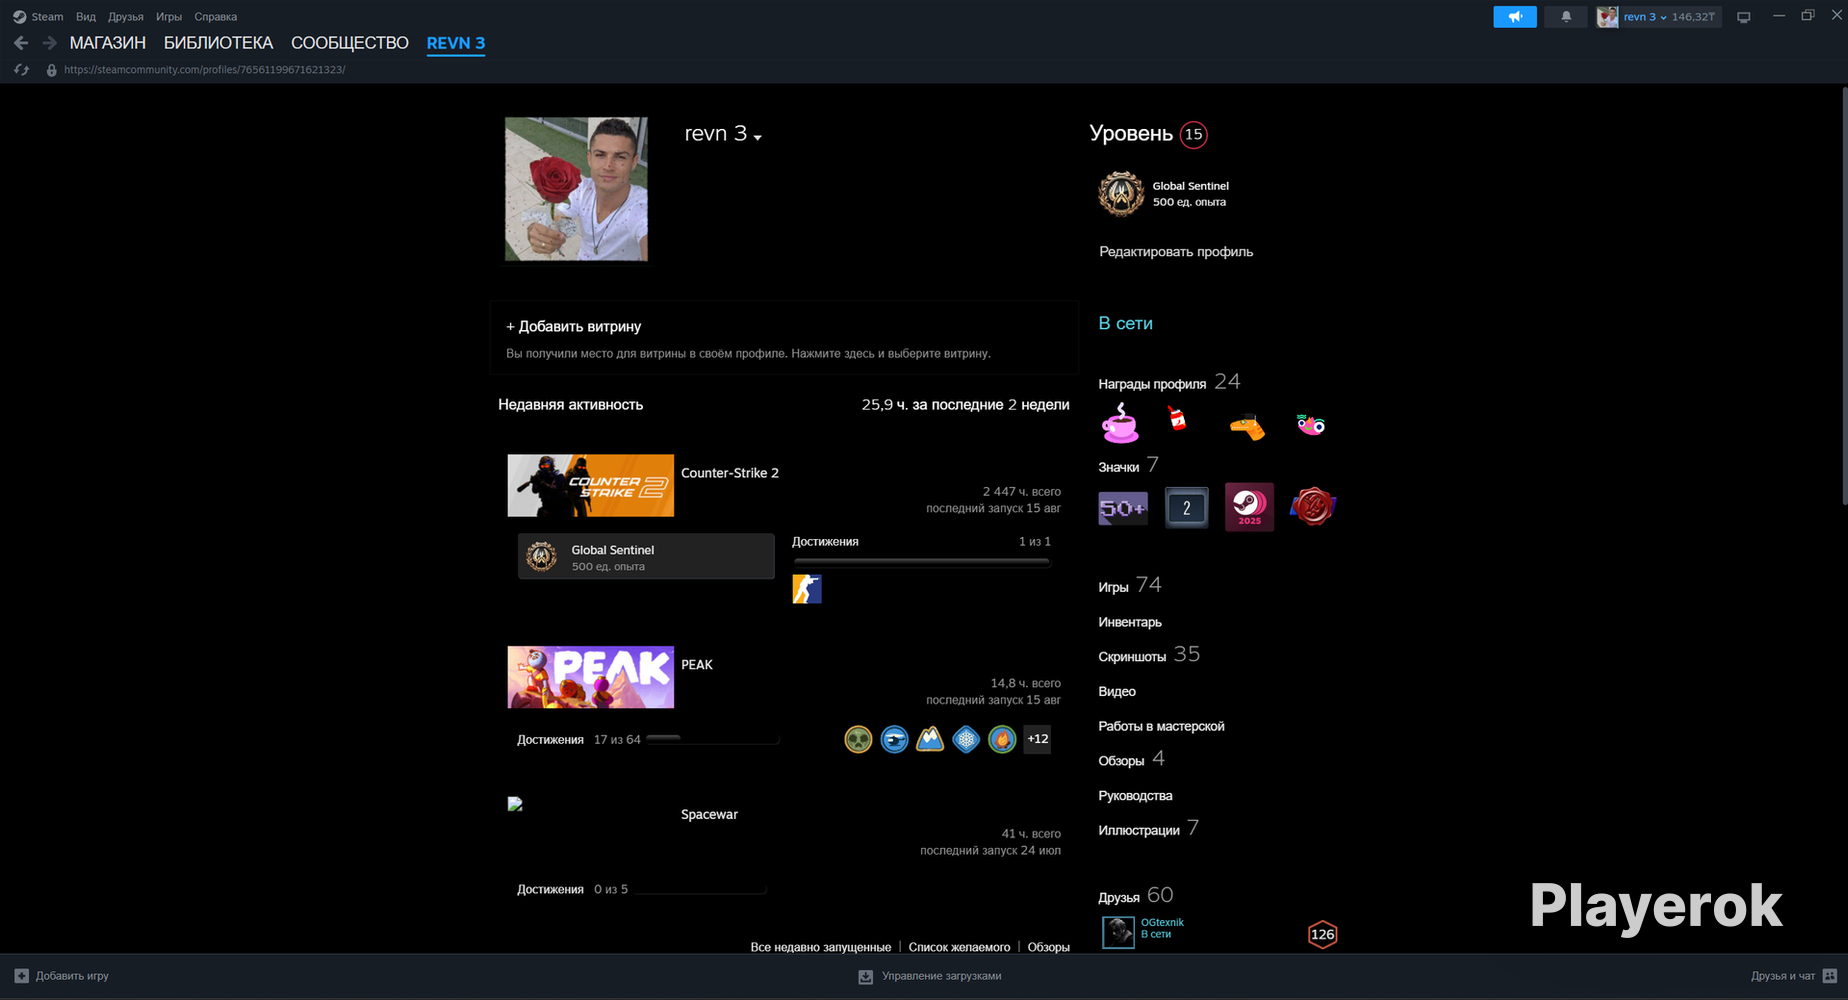1848x1000 pixels.
Task: Click the Counter-Strike 2 achievement icon
Action: click(x=807, y=589)
